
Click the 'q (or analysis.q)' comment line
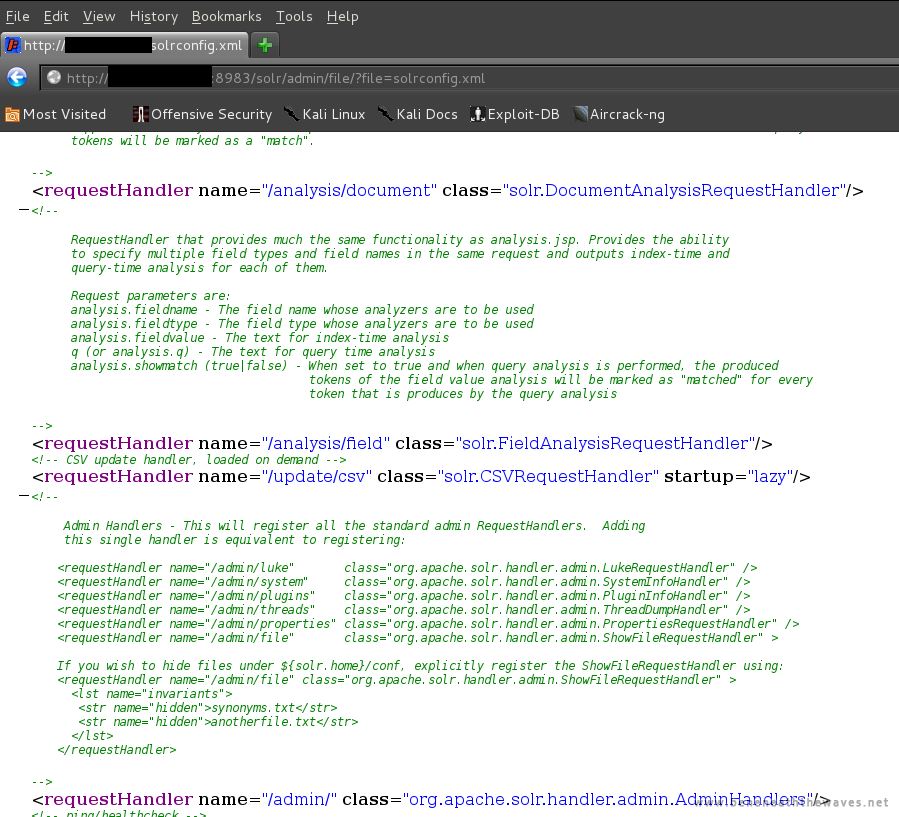(253, 352)
